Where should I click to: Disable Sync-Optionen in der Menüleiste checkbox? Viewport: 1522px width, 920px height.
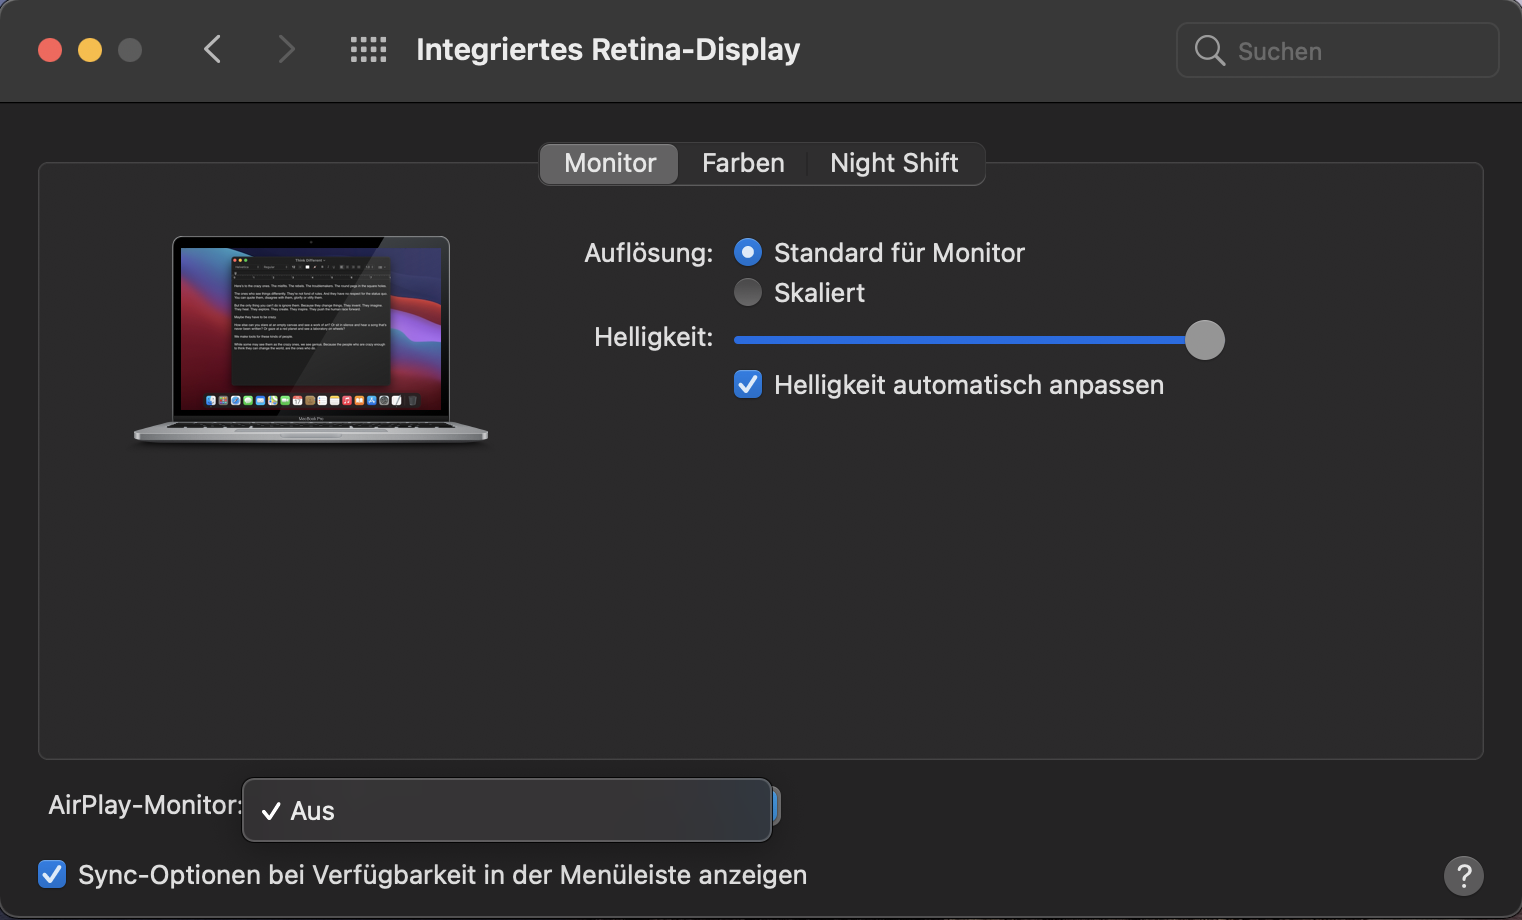(x=52, y=875)
